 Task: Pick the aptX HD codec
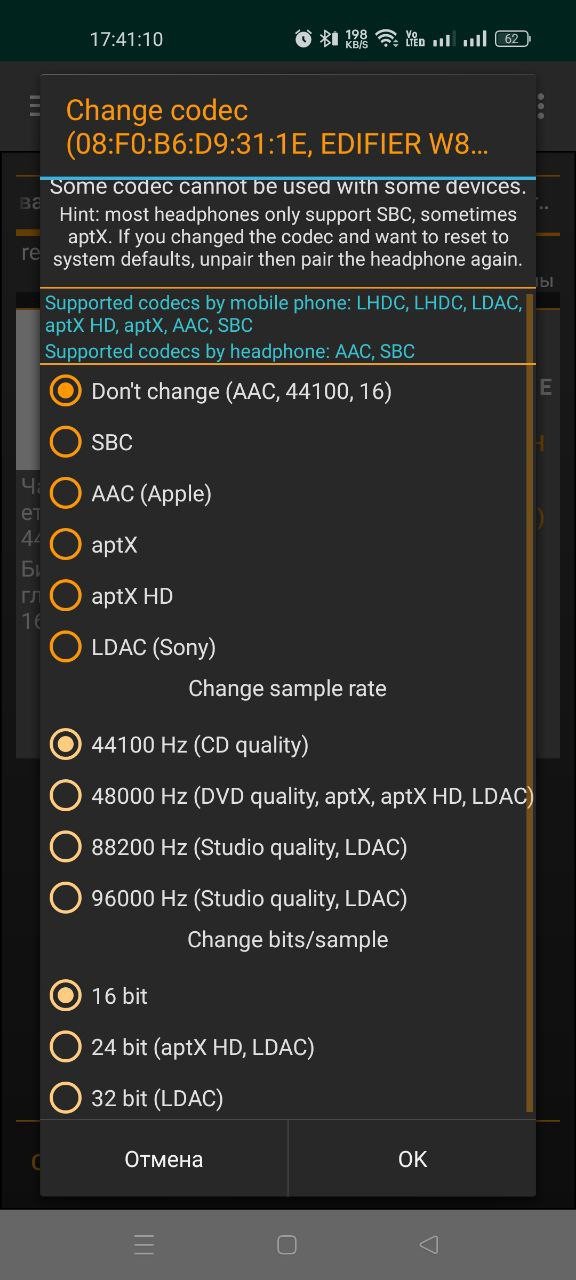pyautogui.click(x=288, y=596)
